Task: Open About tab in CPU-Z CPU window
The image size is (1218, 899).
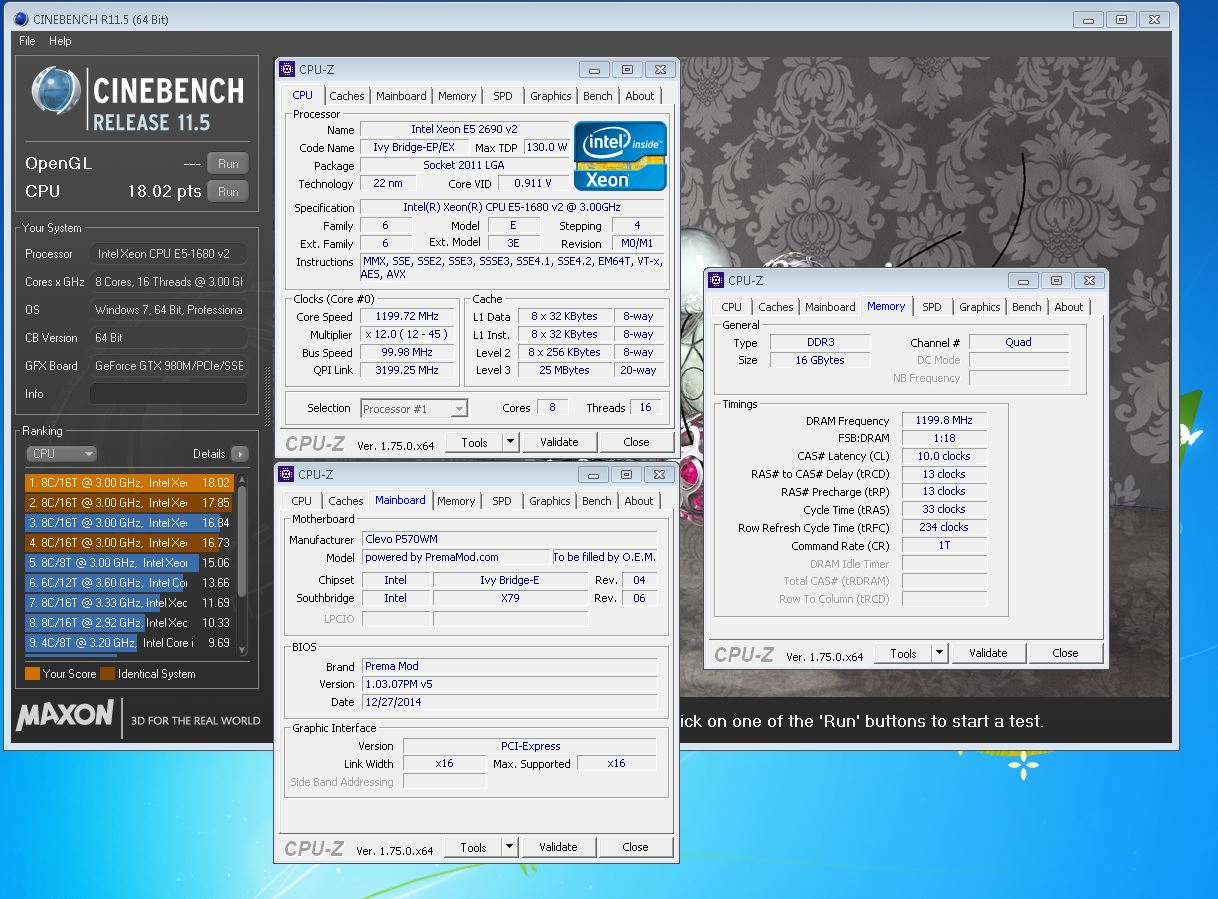Action: coord(640,96)
